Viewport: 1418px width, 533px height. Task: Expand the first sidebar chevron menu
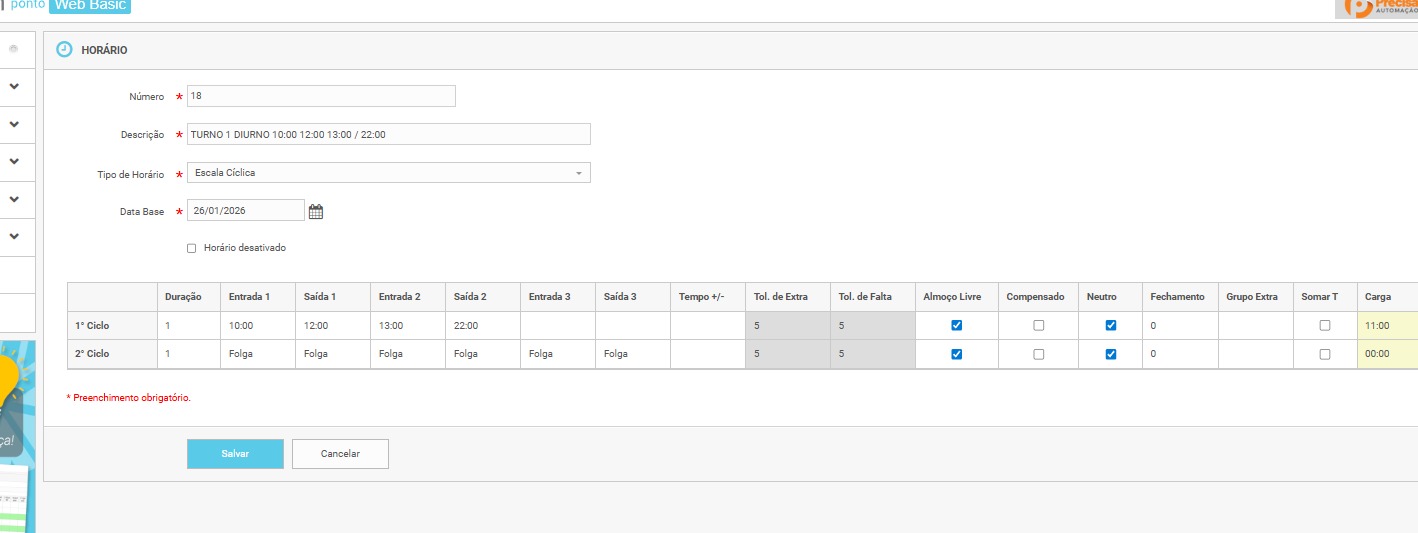point(14,87)
